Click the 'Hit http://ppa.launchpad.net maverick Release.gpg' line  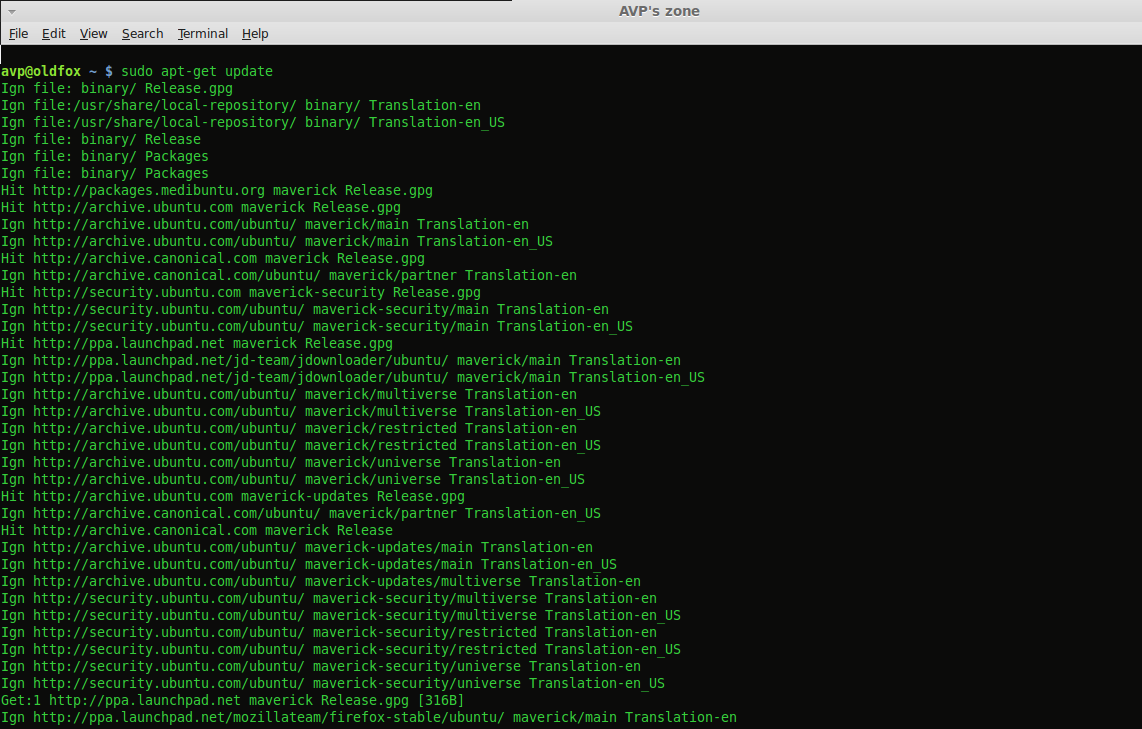click(197, 343)
